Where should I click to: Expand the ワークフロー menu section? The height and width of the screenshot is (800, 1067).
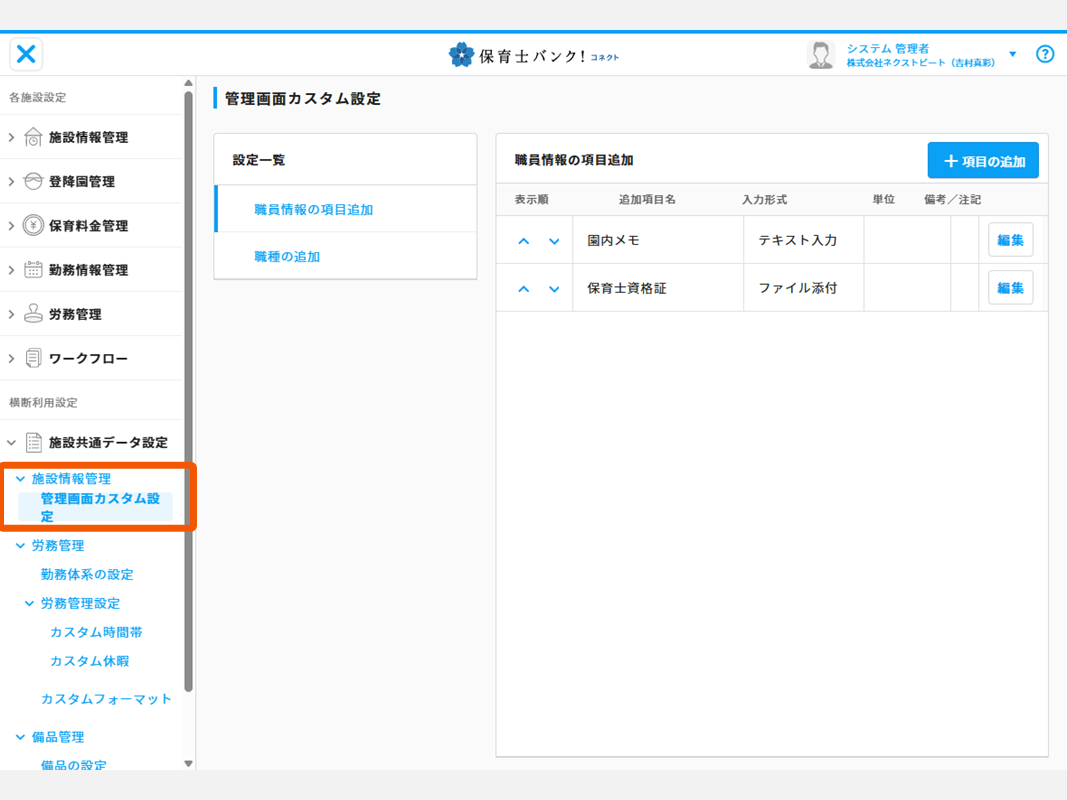tap(12, 358)
